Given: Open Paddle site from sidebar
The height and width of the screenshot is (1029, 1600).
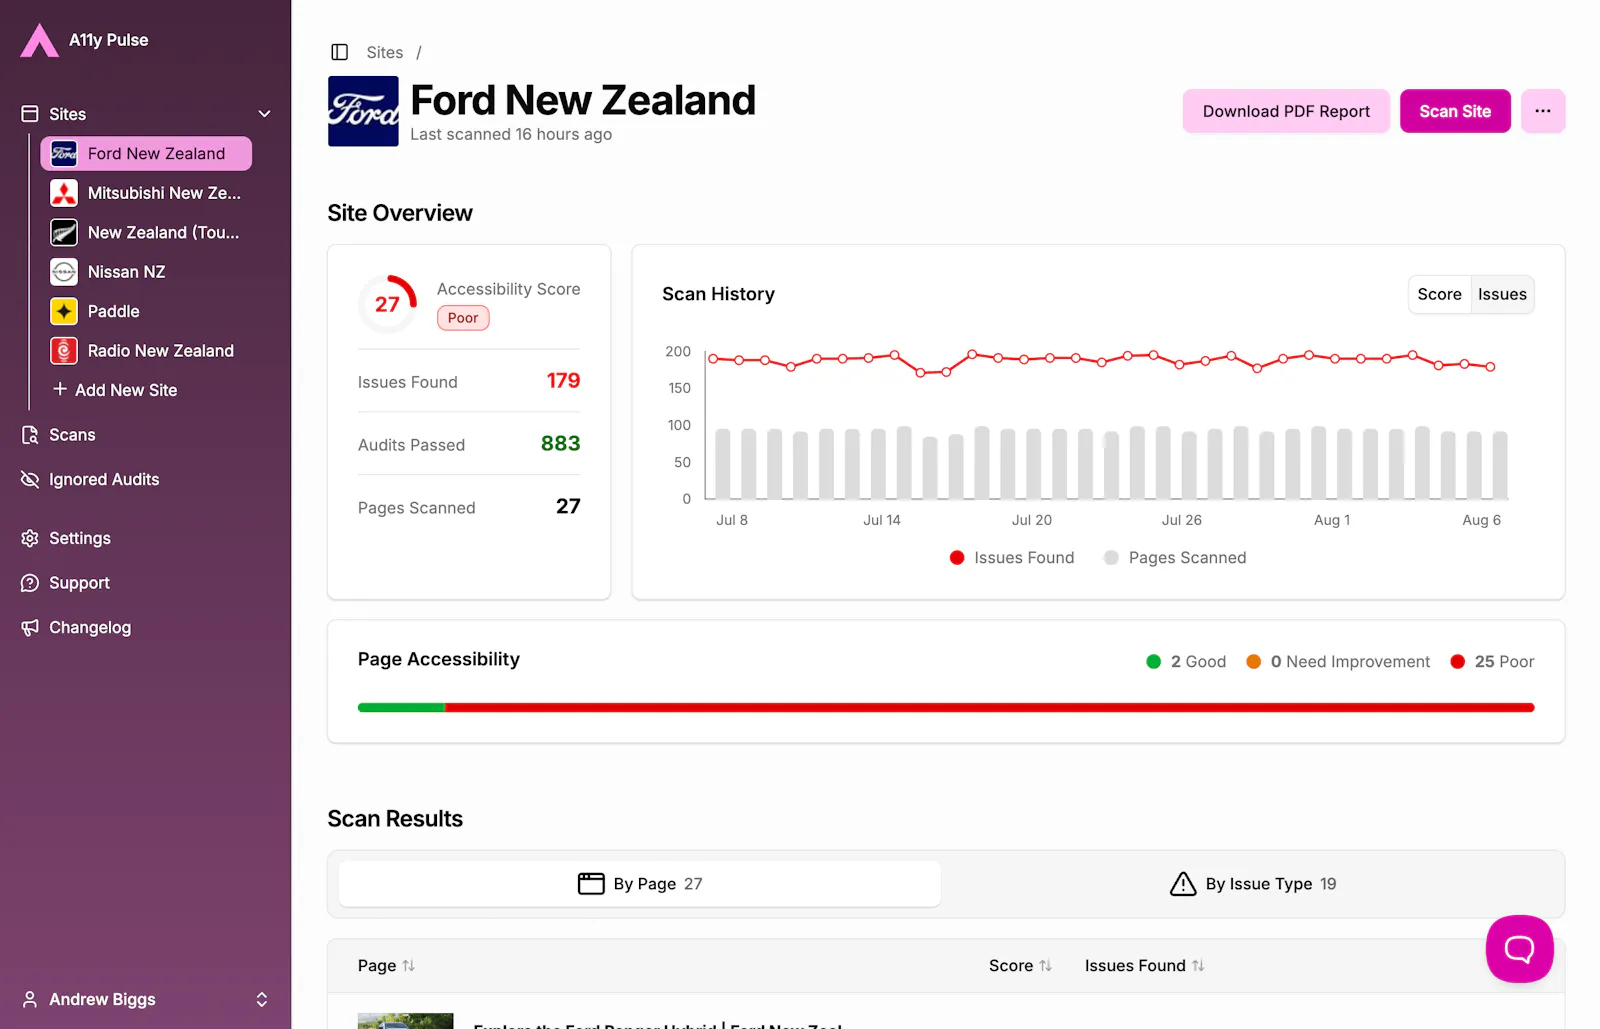Looking at the screenshot, I should pyautogui.click(x=146, y=312).
